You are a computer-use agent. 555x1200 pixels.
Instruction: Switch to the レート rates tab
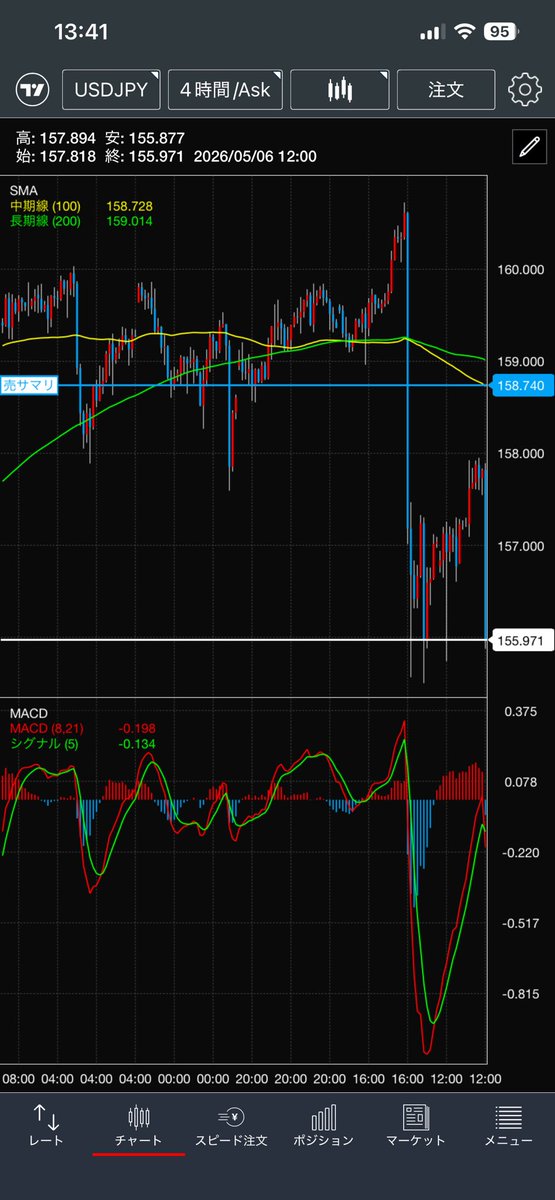tap(46, 1125)
